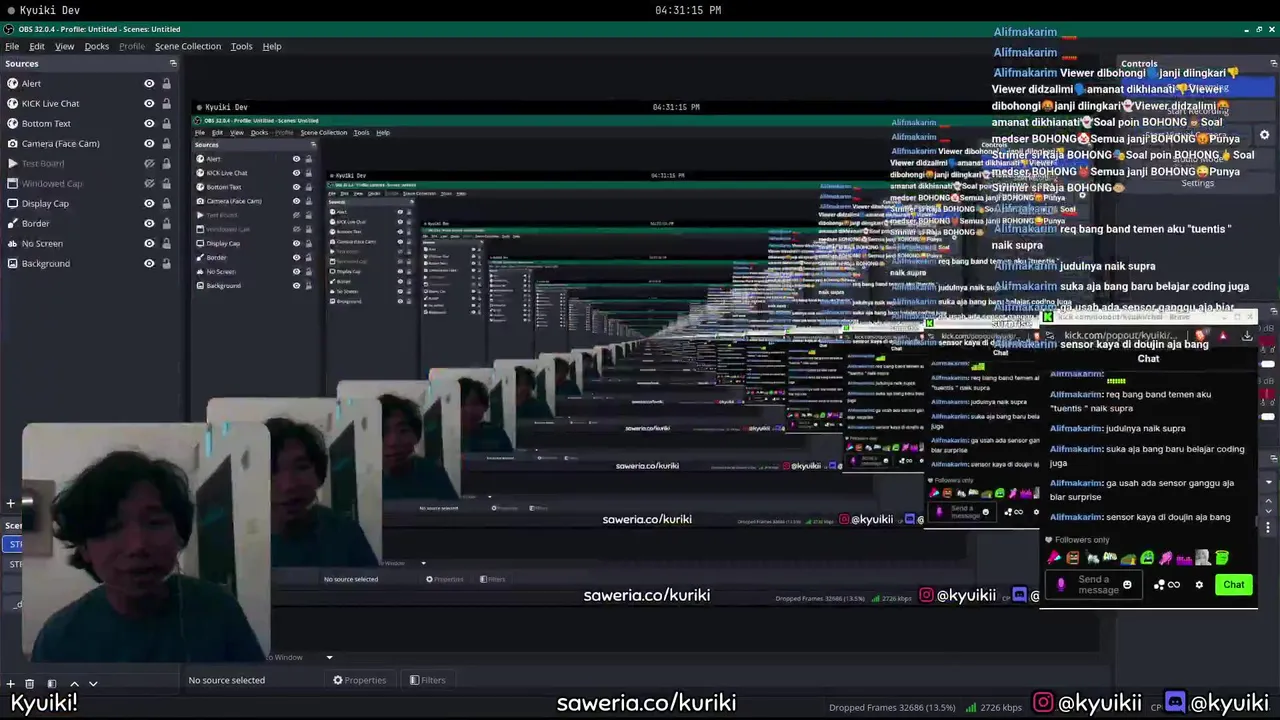This screenshot has width=1280, height=720.
Task: Open chat settings gear in Kick popup
Action: click(1199, 585)
